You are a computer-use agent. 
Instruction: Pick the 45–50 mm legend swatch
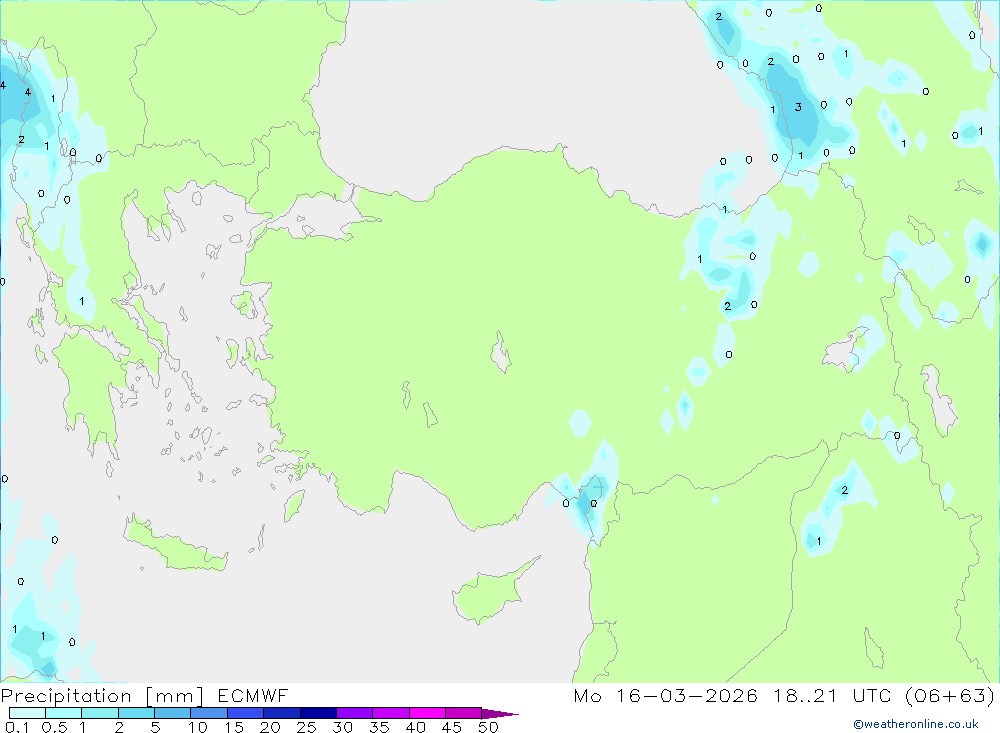pyautogui.click(x=464, y=713)
